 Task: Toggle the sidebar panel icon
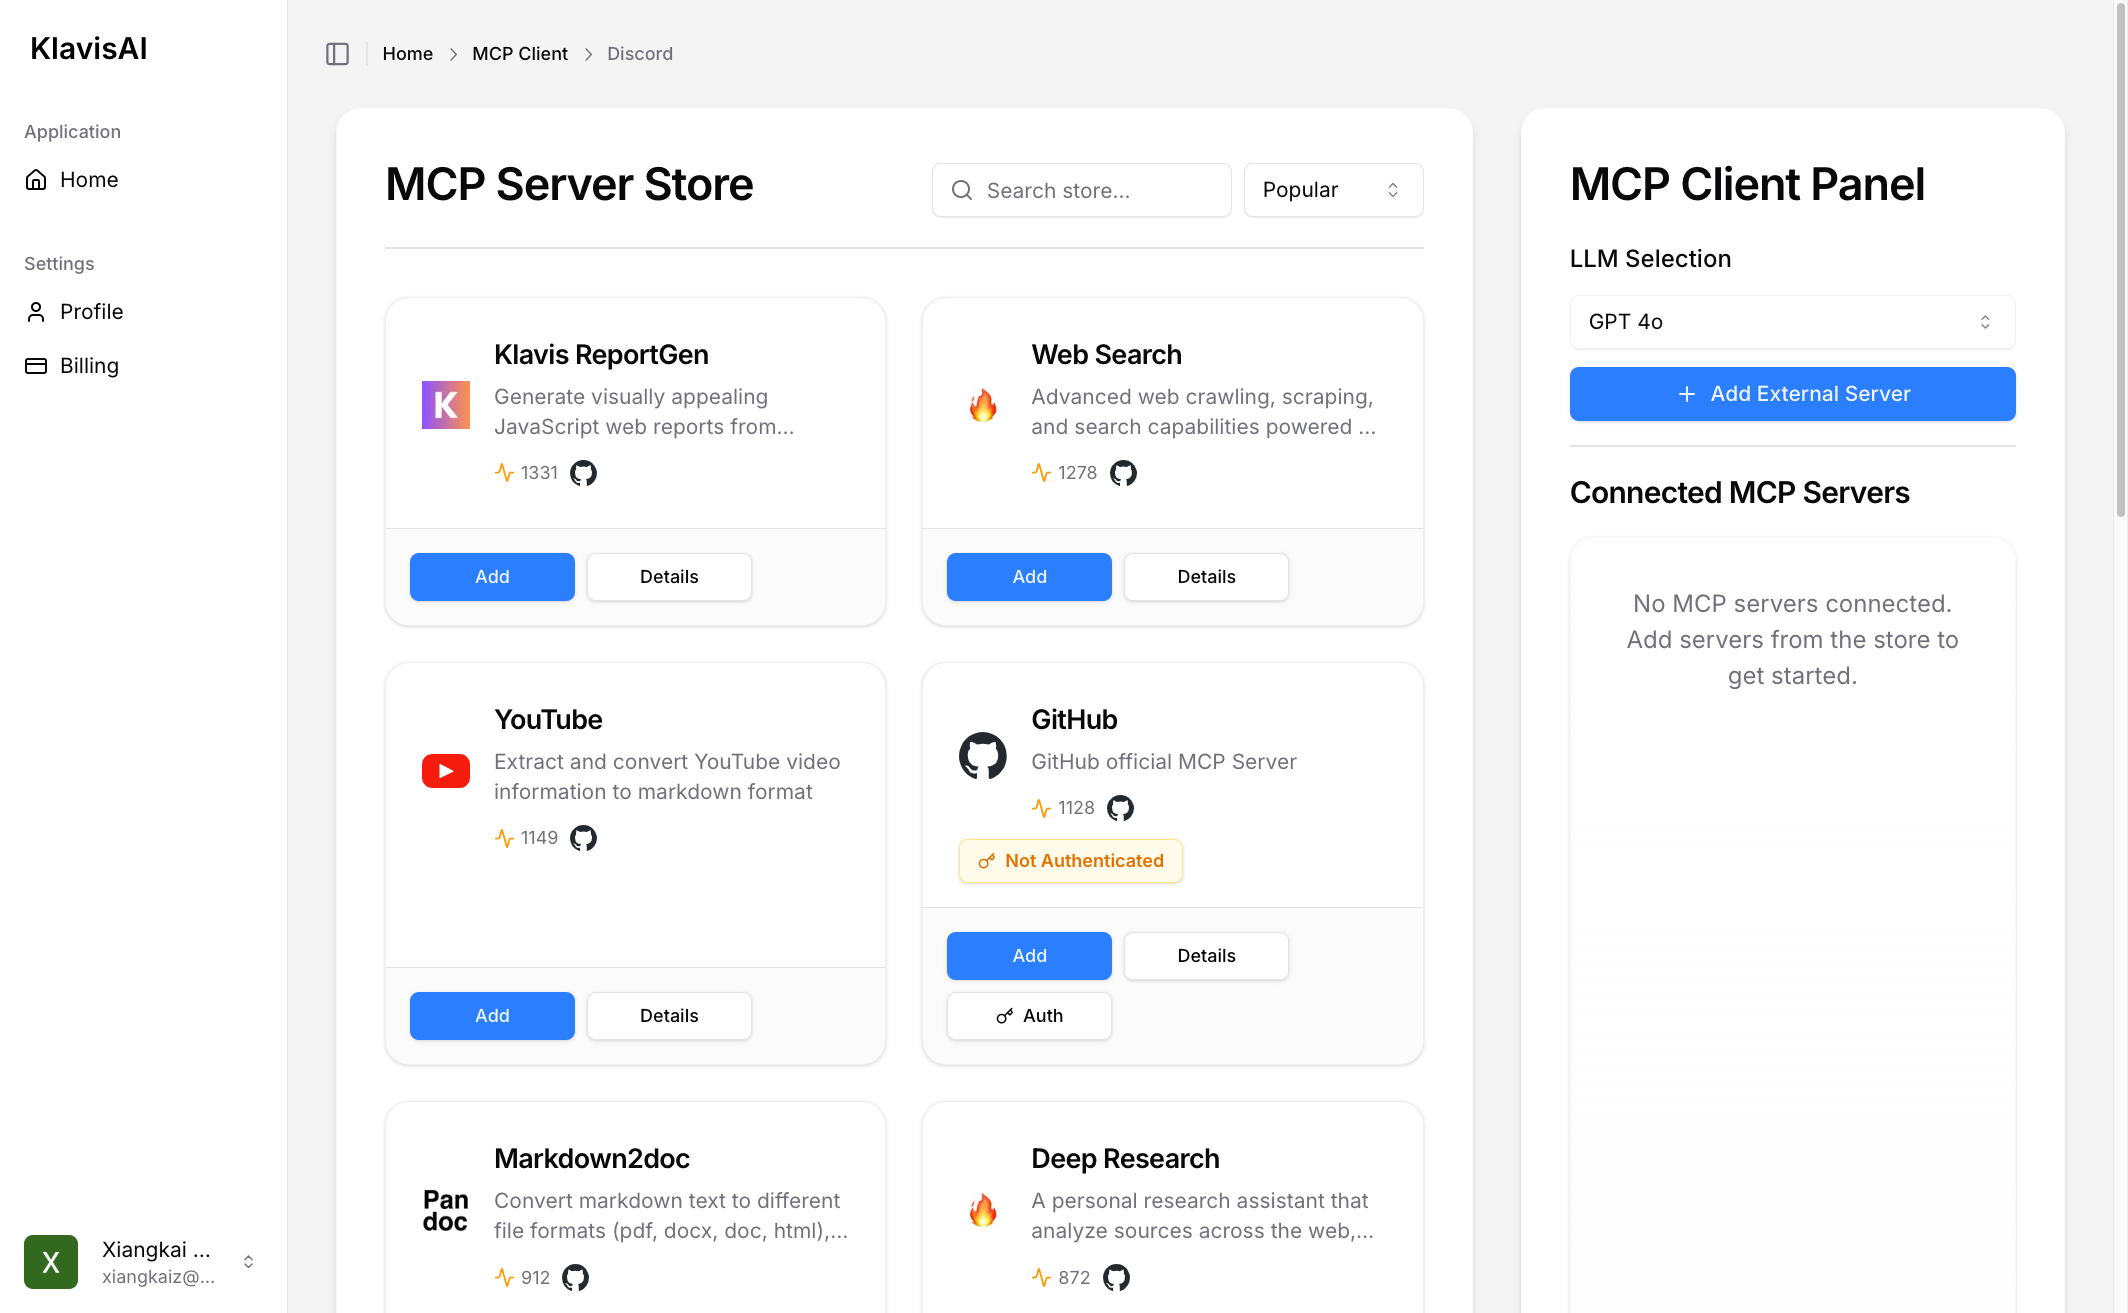pyautogui.click(x=337, y=54)
